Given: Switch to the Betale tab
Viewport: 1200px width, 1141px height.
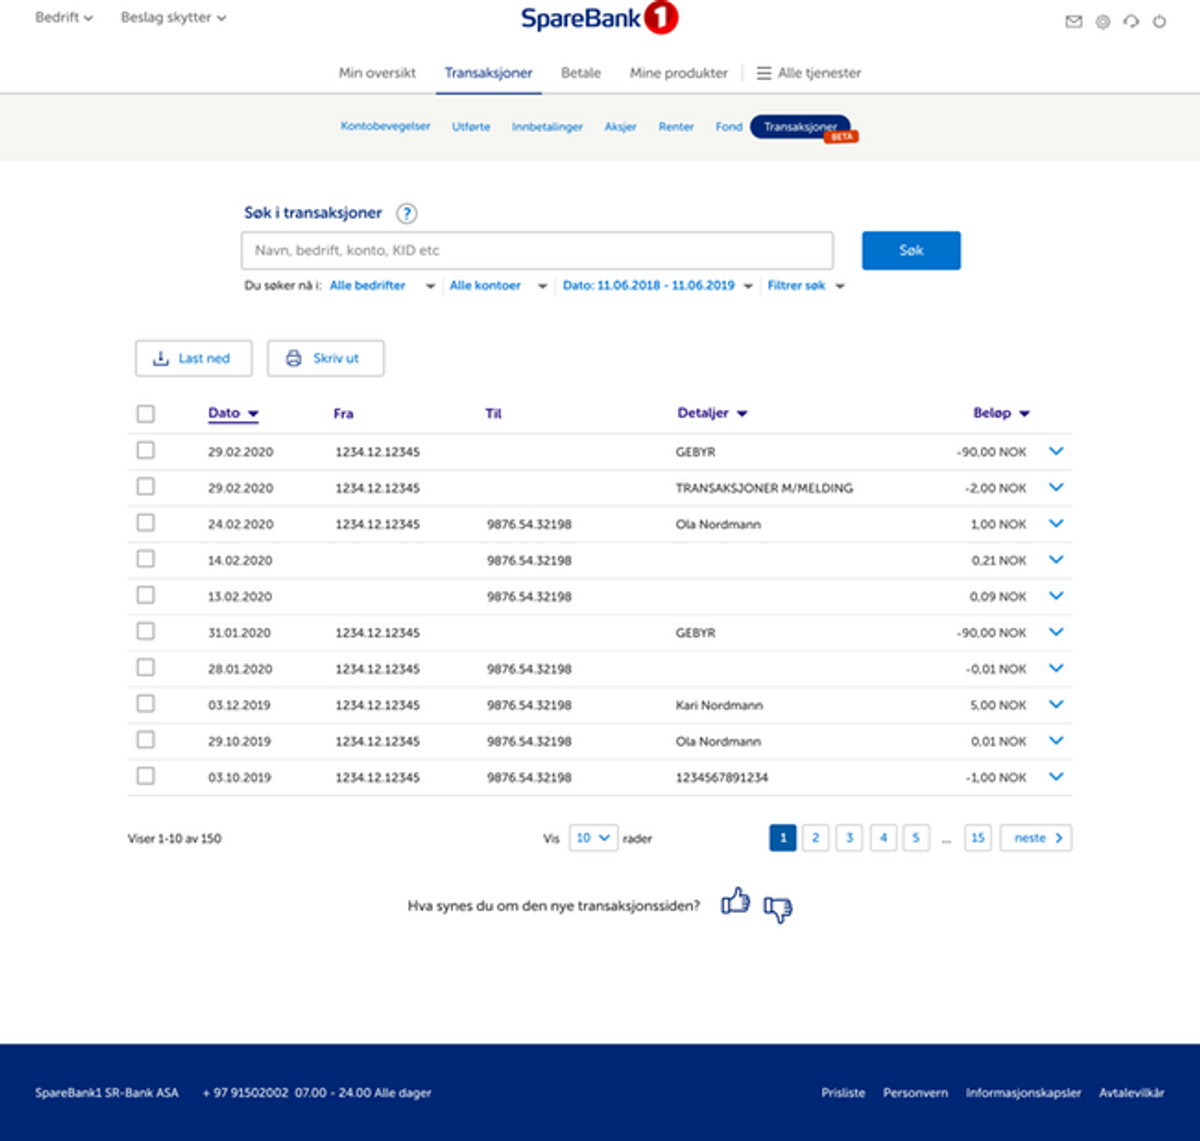Looking at the screenshot, I should pos(580,72).
